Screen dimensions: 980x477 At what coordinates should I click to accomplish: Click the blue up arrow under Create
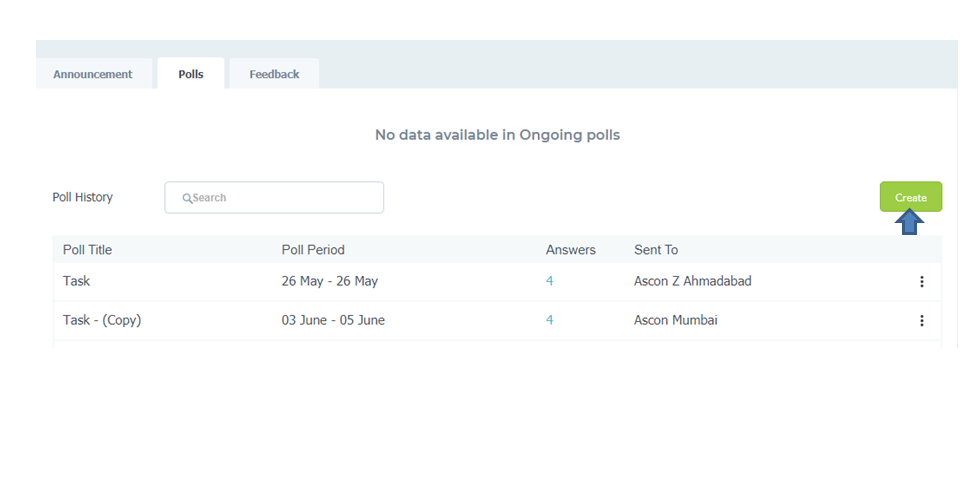click(909, 223)
